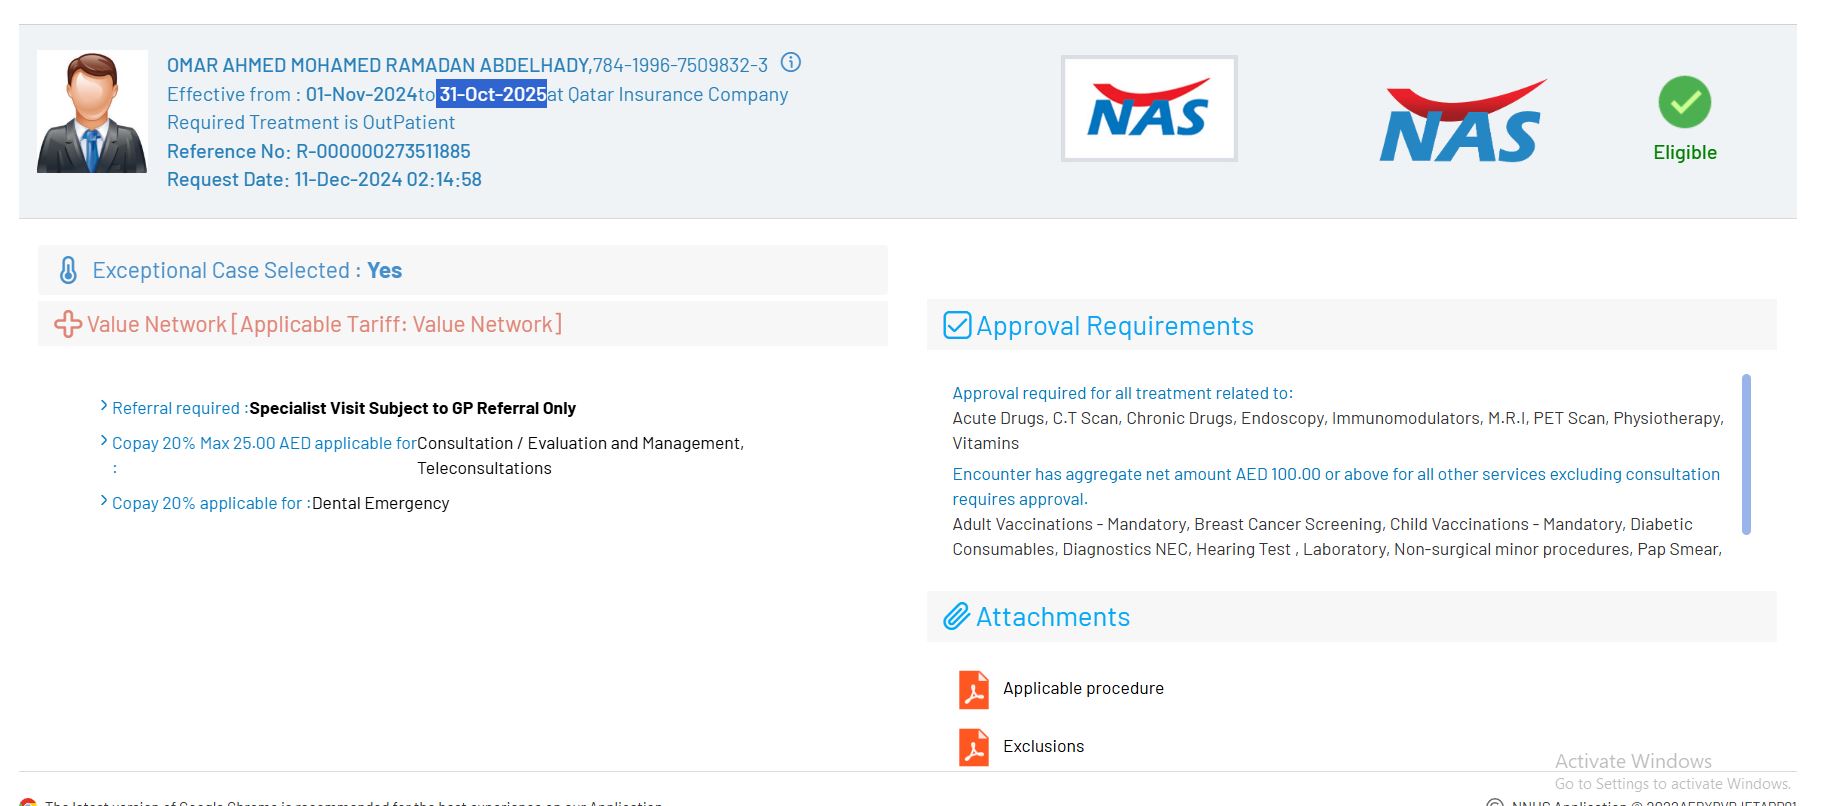Click the Adult Vaccinations - Mandatory services list
Screen dimensions: 1845x806
(1337, 536)
